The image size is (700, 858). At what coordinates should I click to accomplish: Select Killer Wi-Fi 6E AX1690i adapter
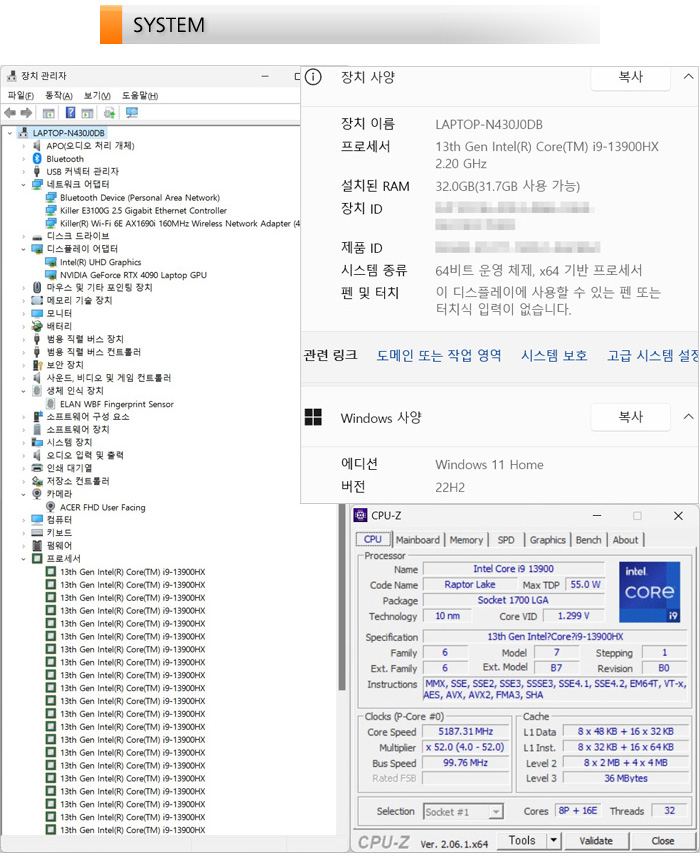[180, 223]
